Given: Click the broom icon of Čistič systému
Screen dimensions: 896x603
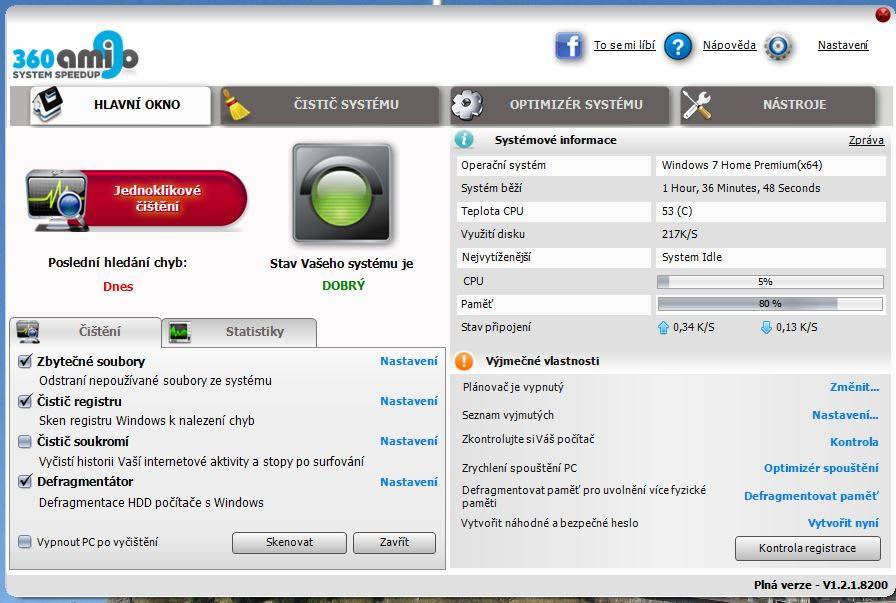Looking at the screenshot, I should 235,105.
